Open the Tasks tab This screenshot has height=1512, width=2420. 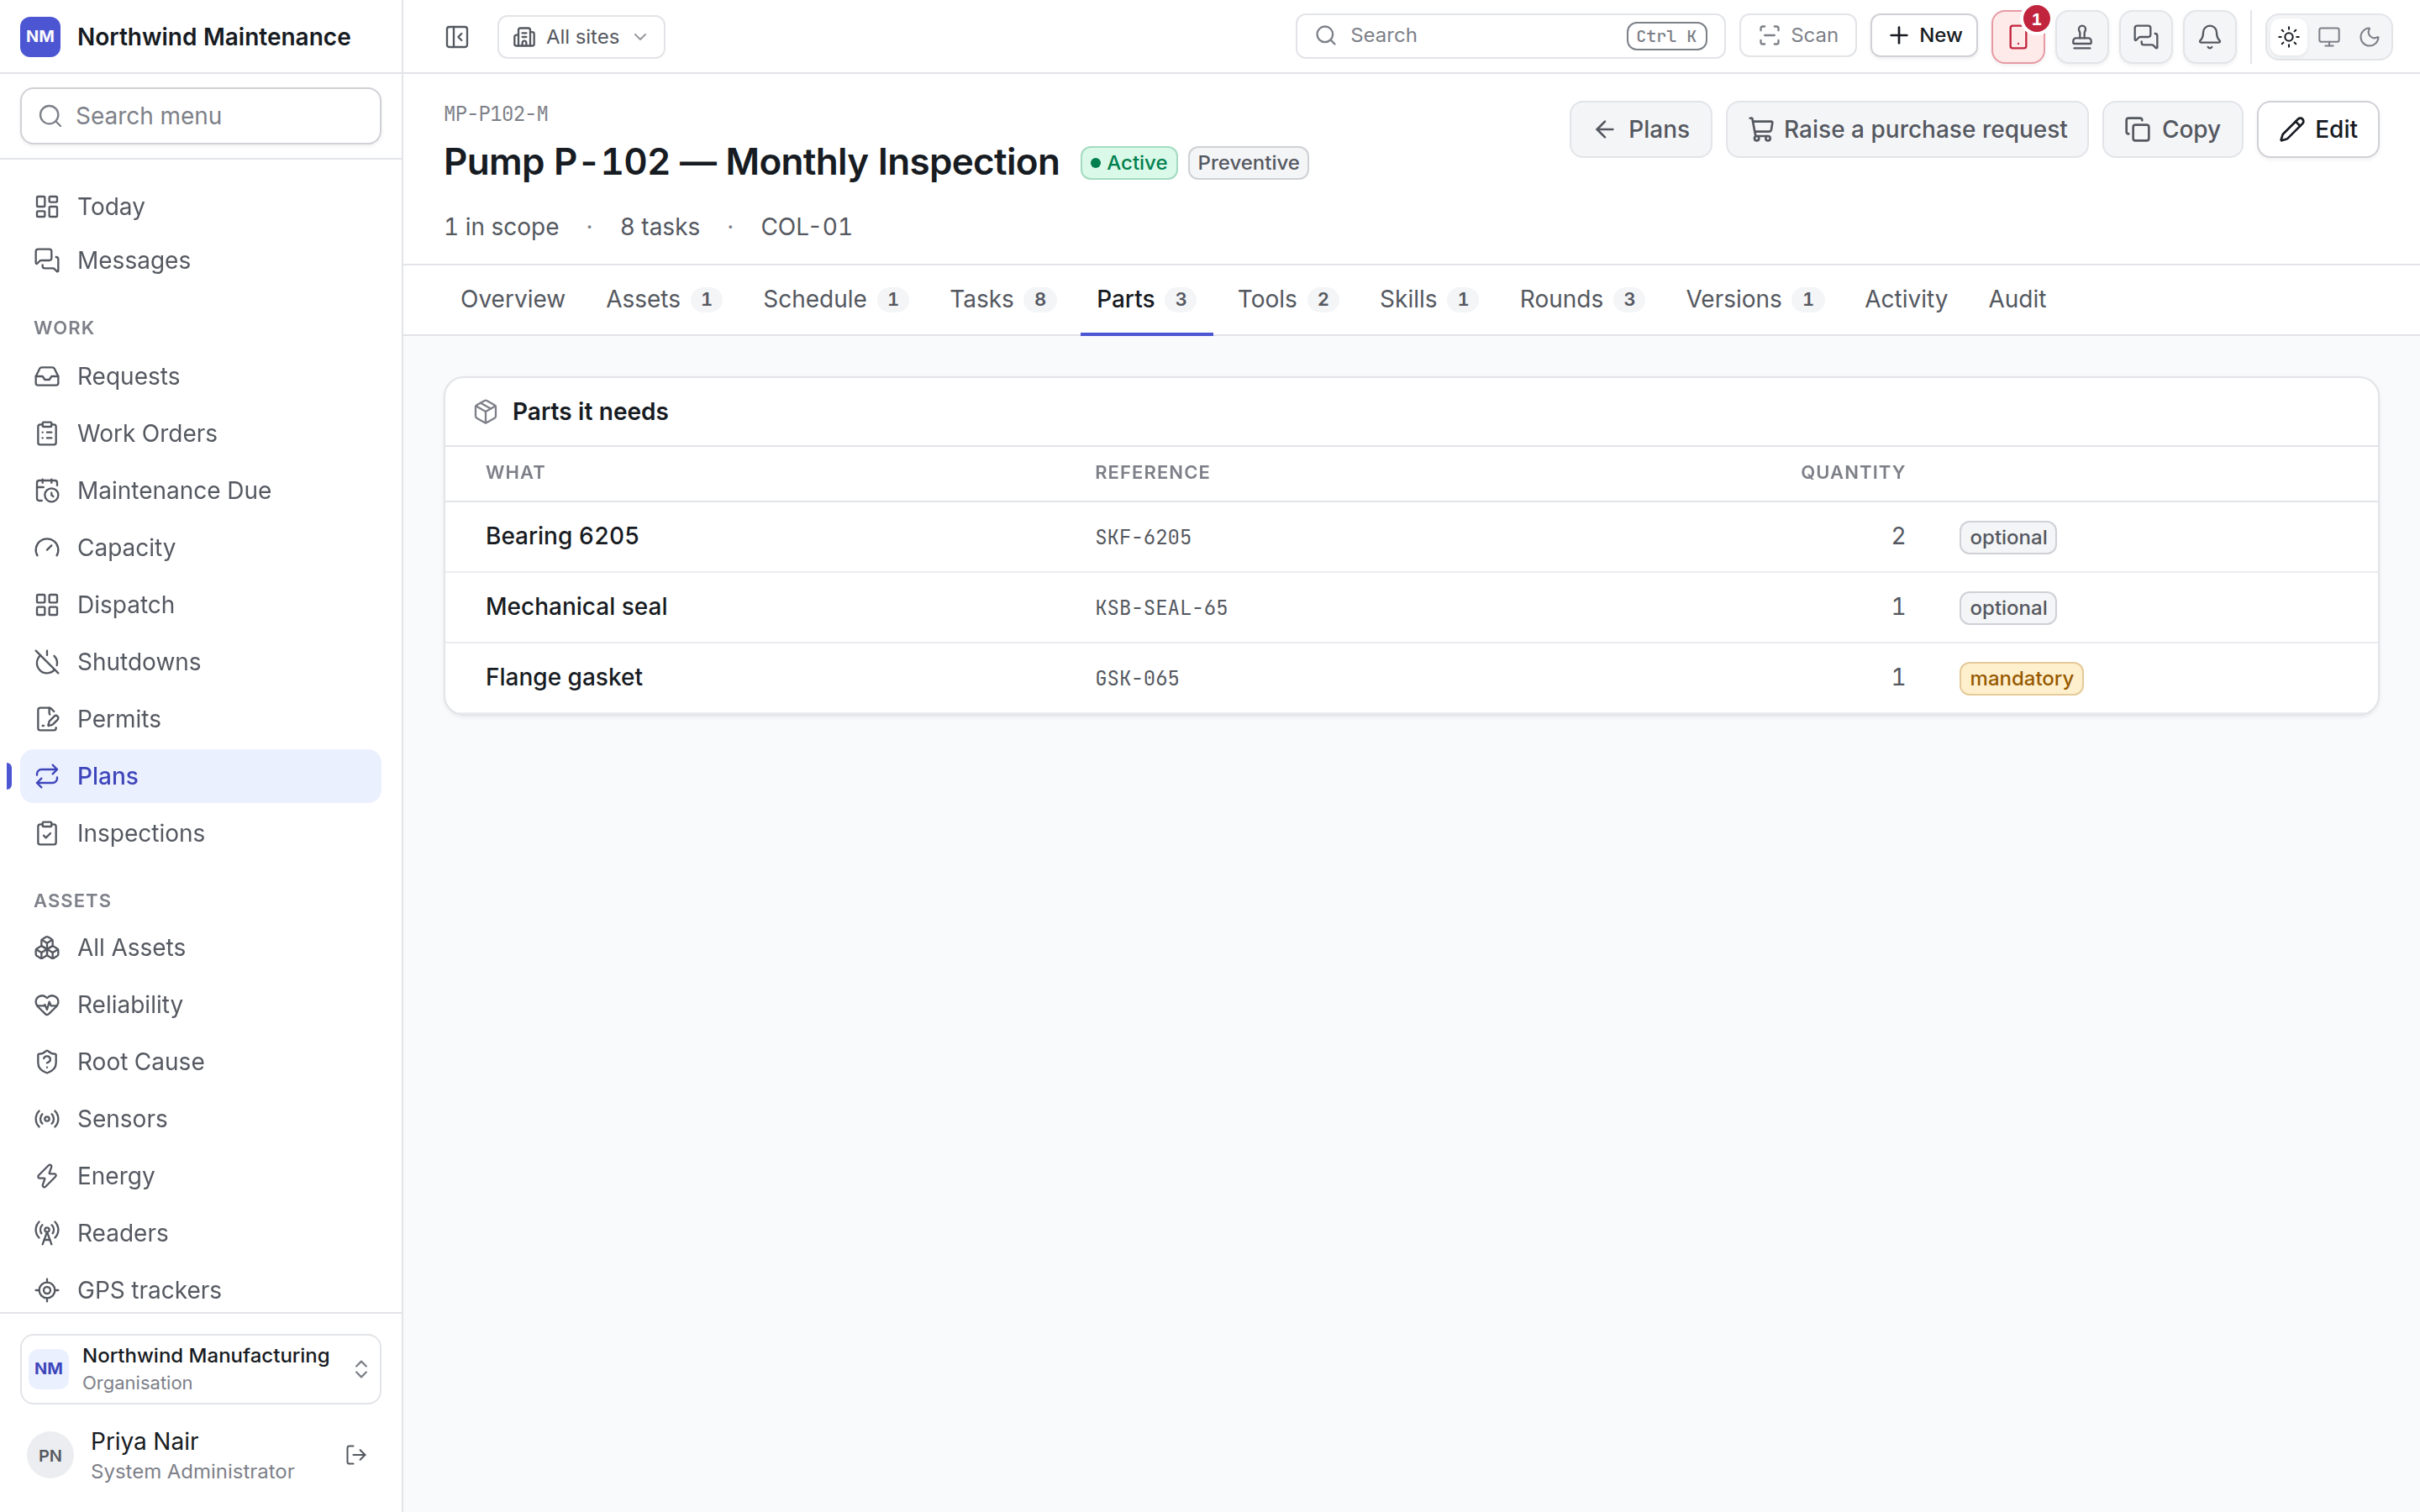point(1002,299)
